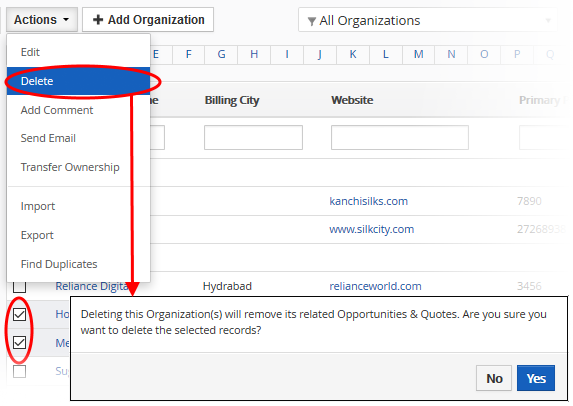
Task: Confirm deletion with the Yes button
Action: click(536, 378)
